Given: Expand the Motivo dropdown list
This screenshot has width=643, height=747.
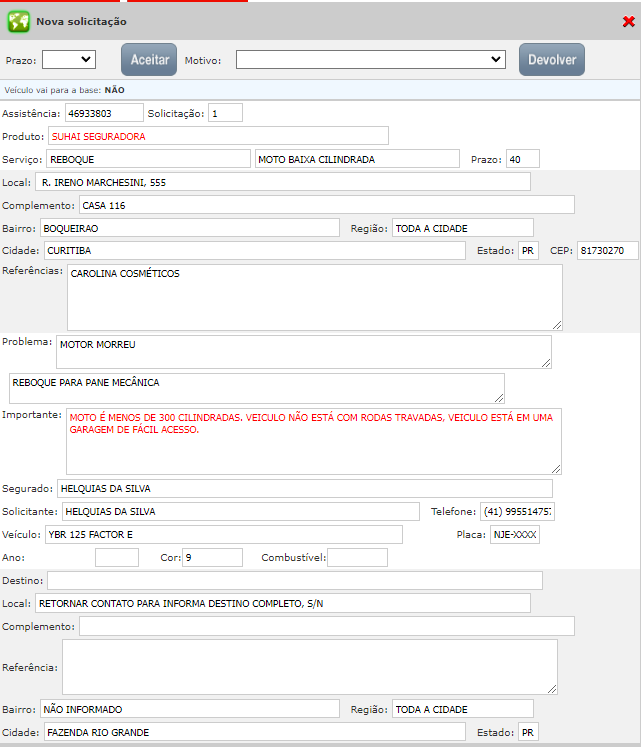Looking at the screenshot, I should [370, 60].
